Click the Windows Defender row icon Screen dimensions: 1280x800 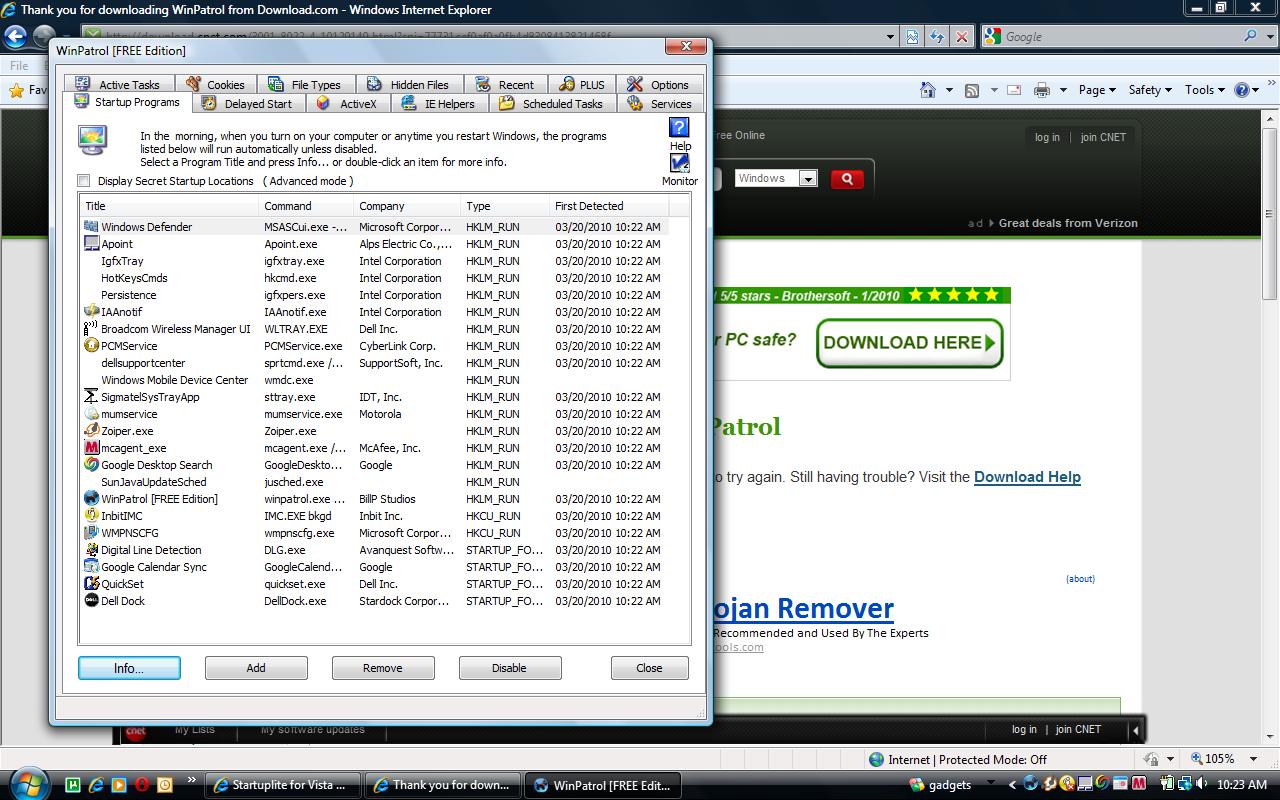pos(92,227)
